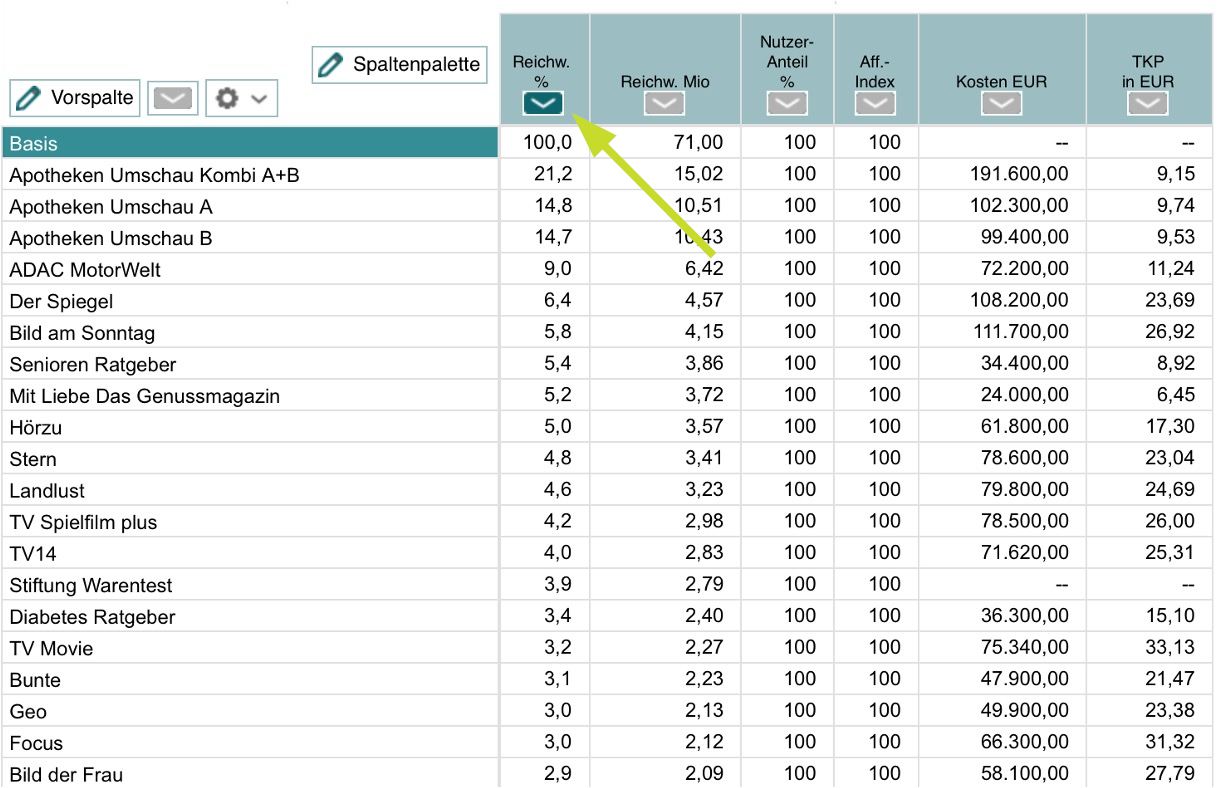Click gray dropdown arrow beside Vorspalte
Screen dimensions: 1220x788
coord(173,99)
